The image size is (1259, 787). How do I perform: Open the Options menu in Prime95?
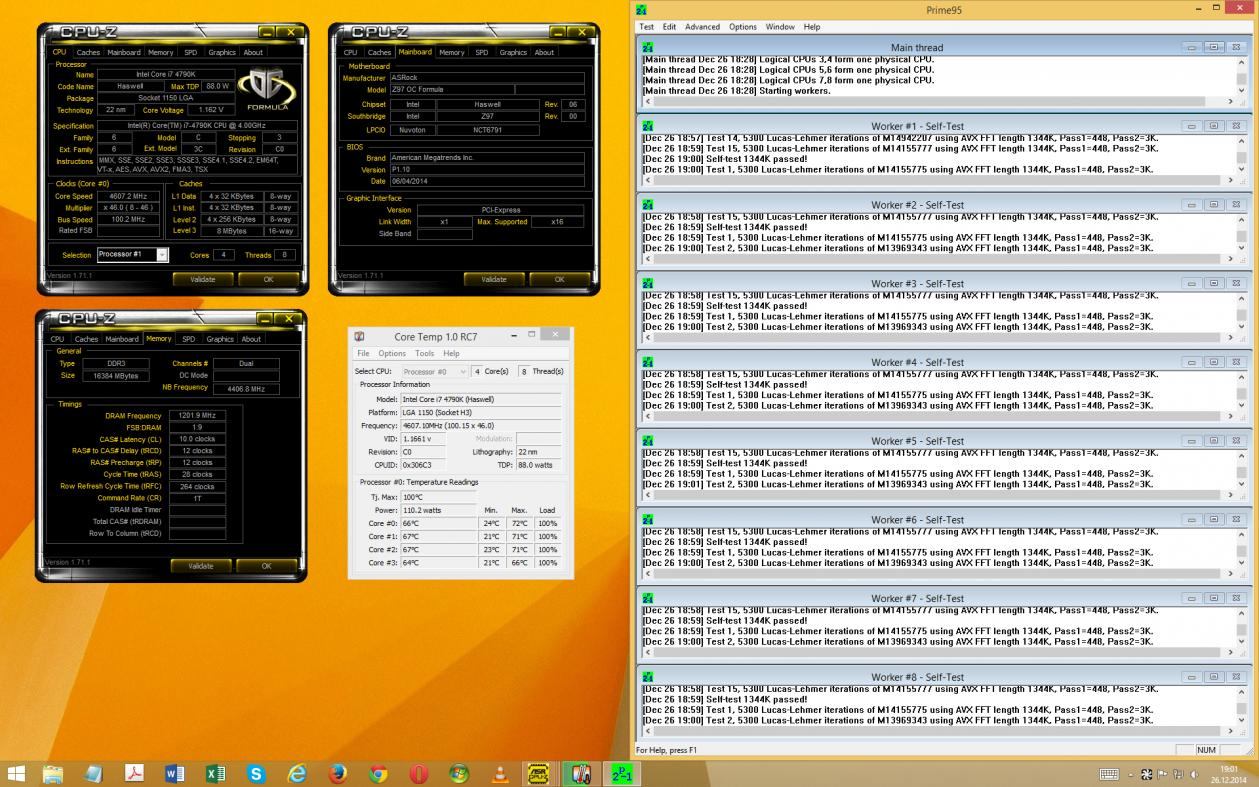(x=743, y=27)
